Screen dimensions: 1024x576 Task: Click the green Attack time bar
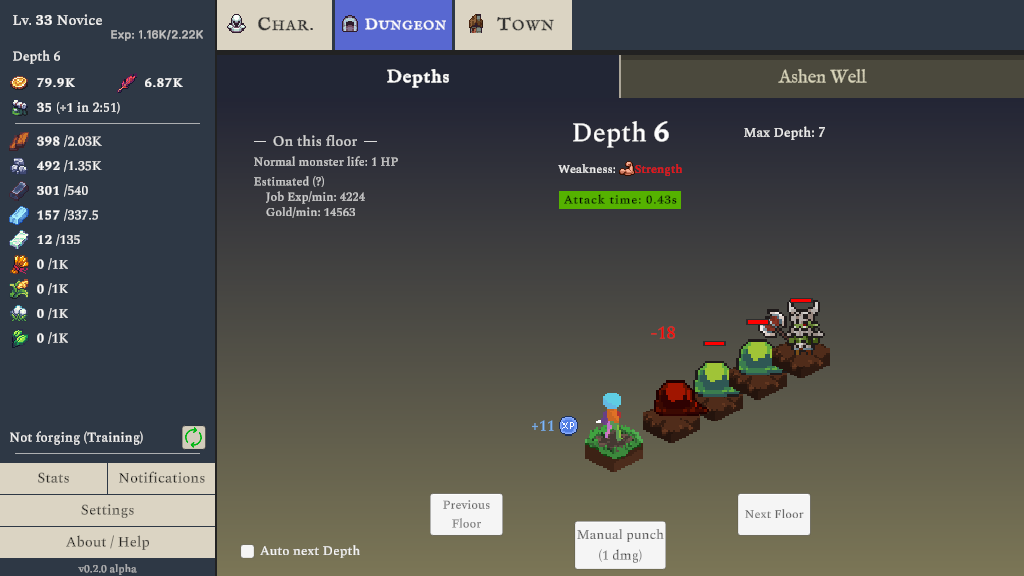coord(620,200)
